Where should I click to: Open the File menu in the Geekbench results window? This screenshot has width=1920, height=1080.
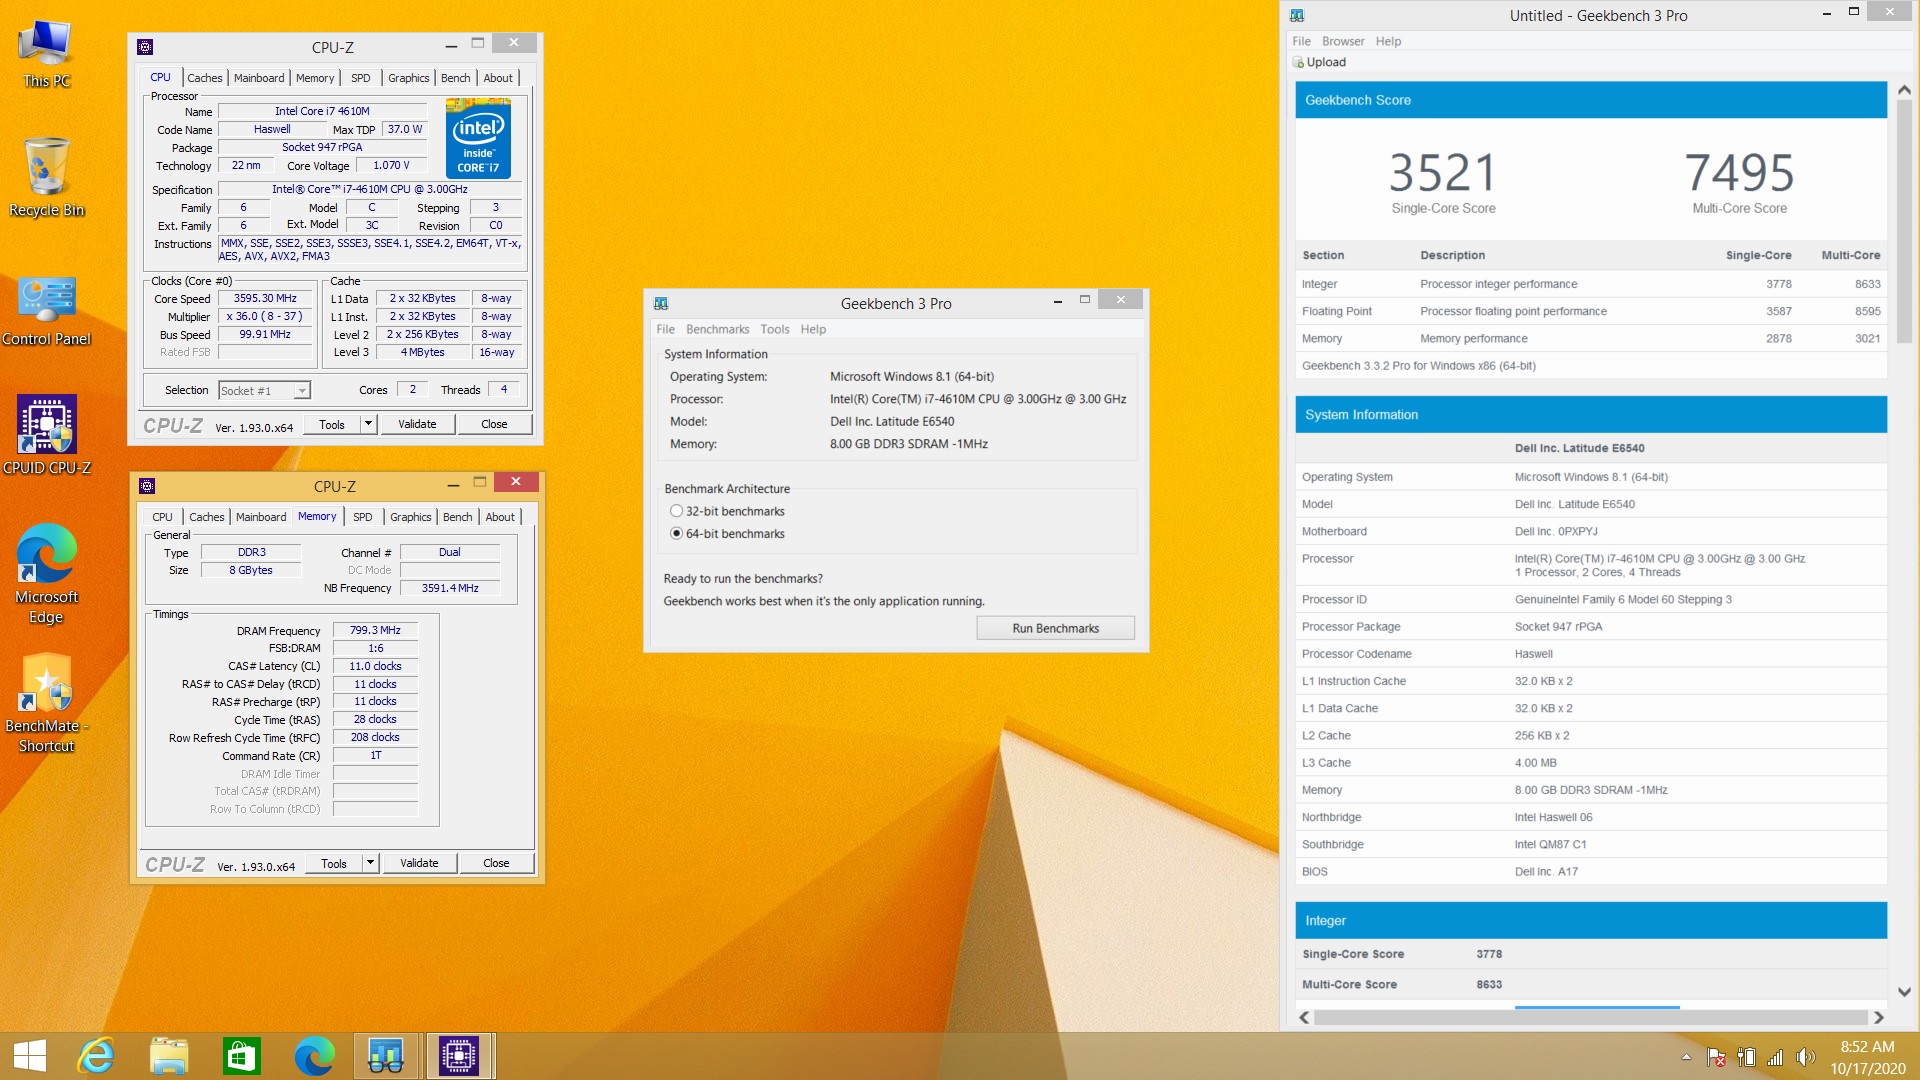(x=1301, y=41)
